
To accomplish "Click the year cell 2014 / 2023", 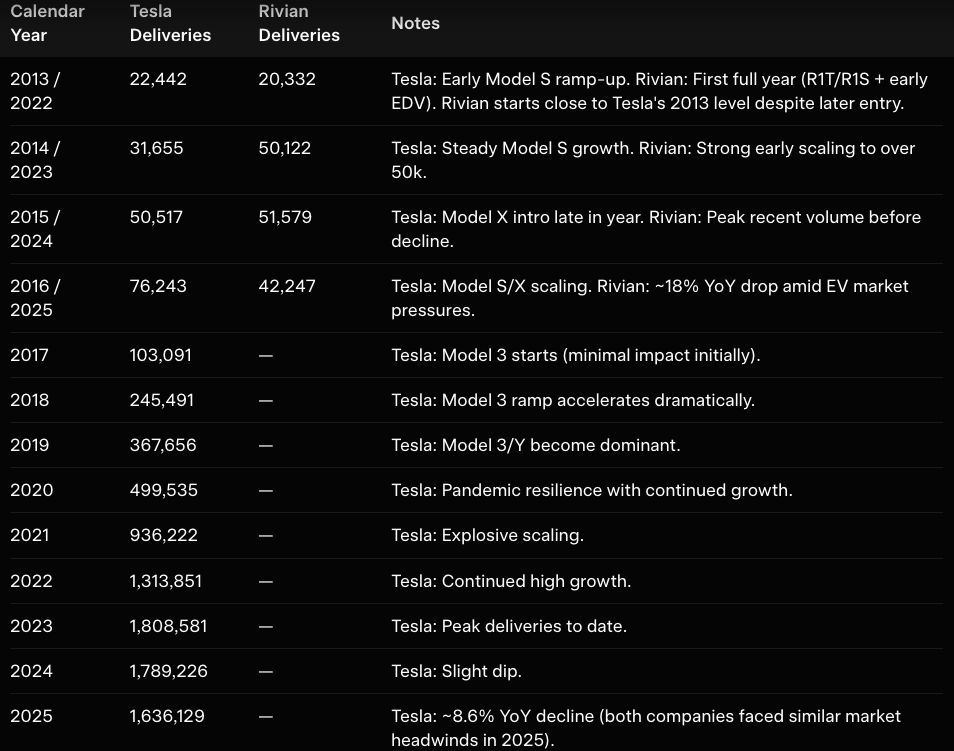I will pos(35,160).
